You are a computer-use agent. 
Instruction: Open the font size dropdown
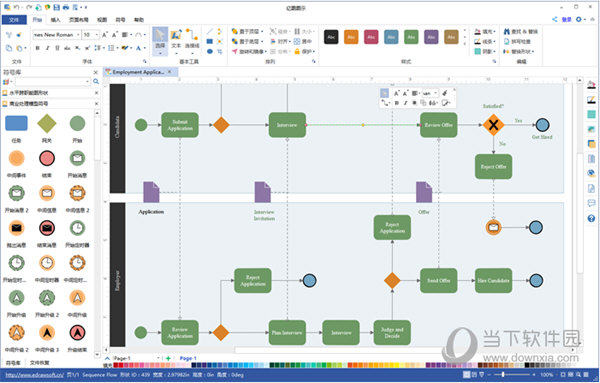97,35
